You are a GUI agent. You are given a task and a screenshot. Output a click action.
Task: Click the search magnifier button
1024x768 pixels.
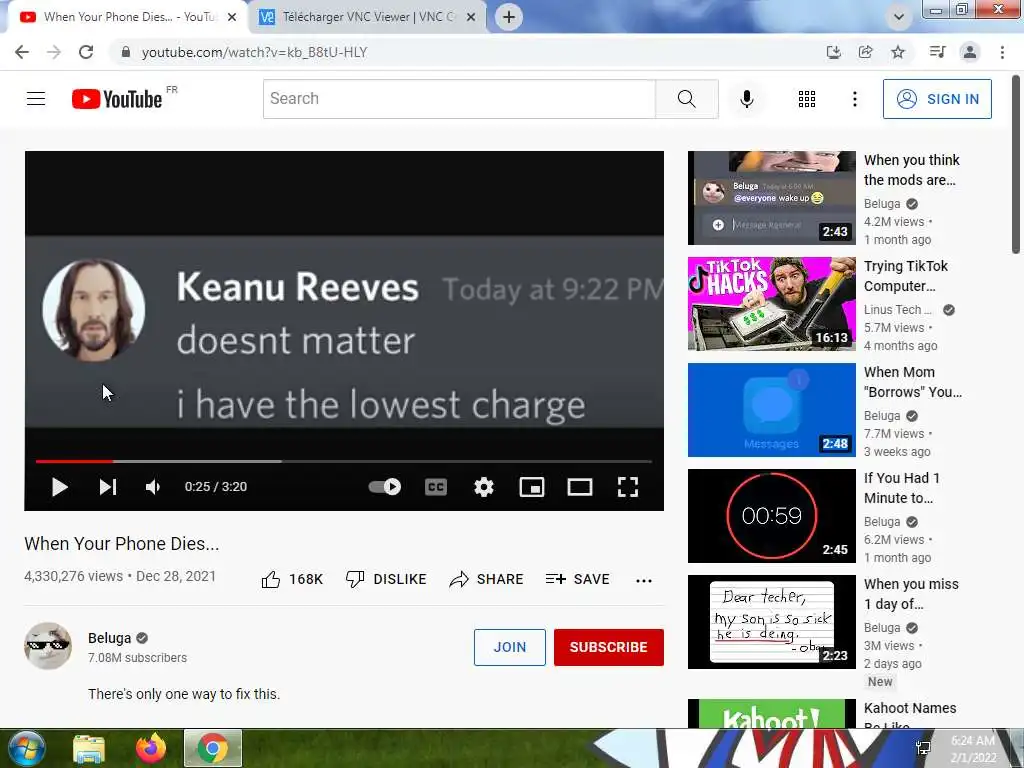686,99
